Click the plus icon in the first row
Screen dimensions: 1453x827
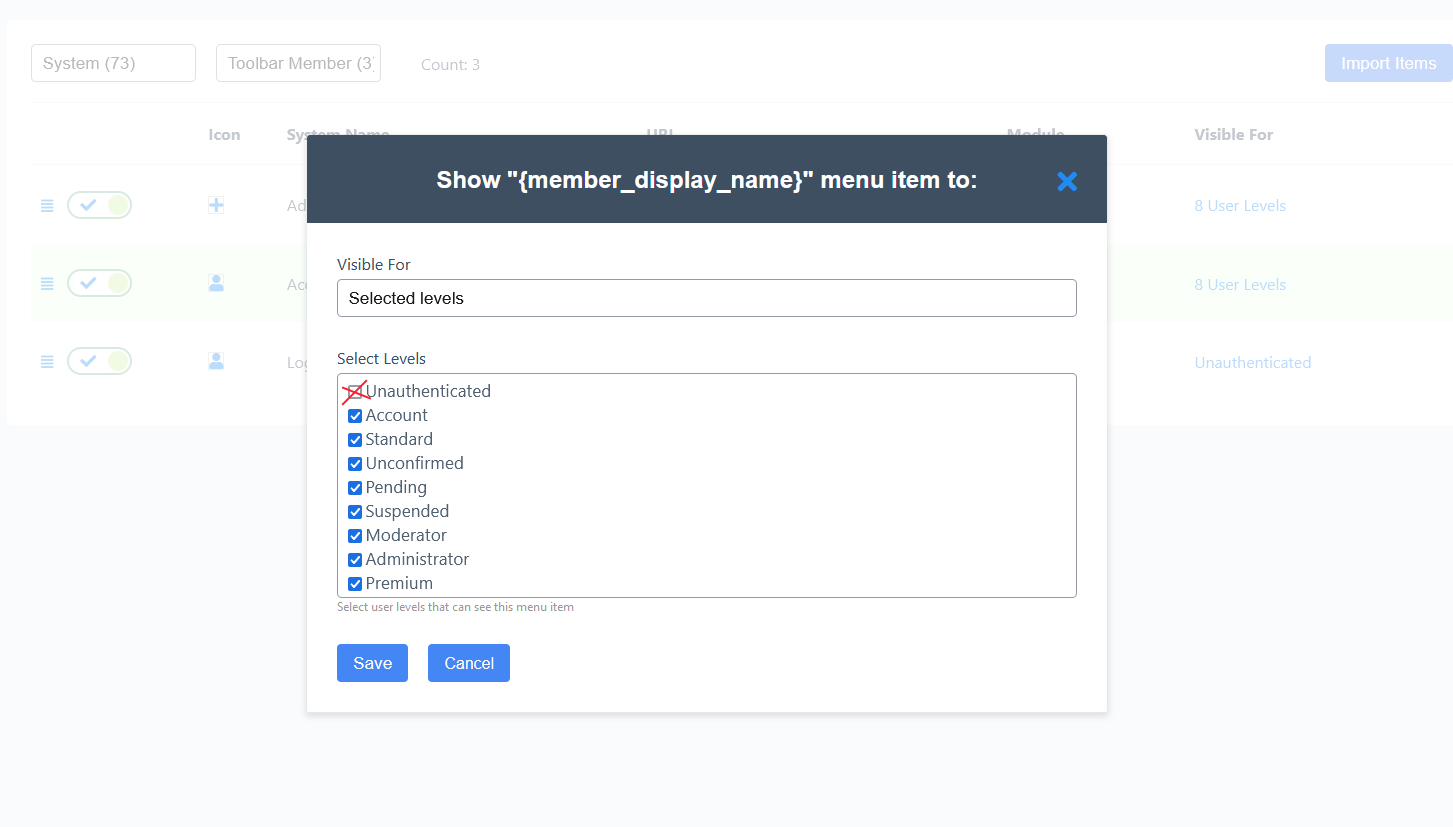pos(216,205)
